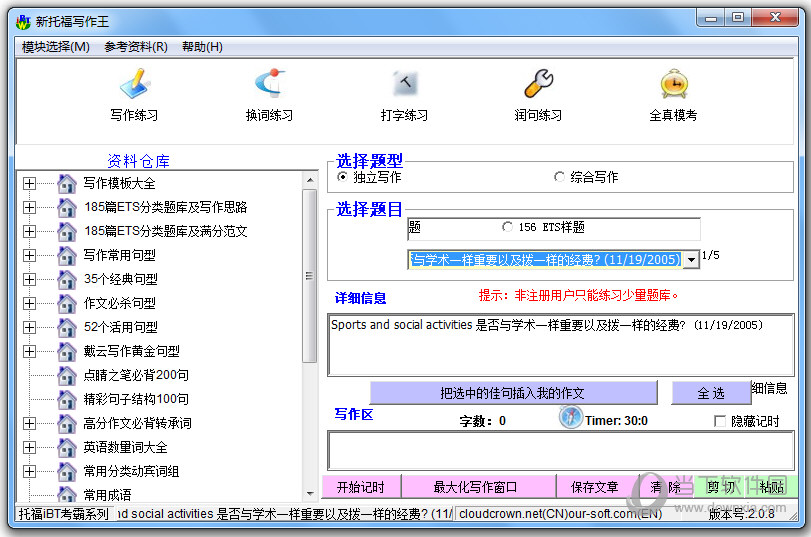Click the 详细信息 topic description box
This screenshot has width=811, height=537.
coord(561,345)
